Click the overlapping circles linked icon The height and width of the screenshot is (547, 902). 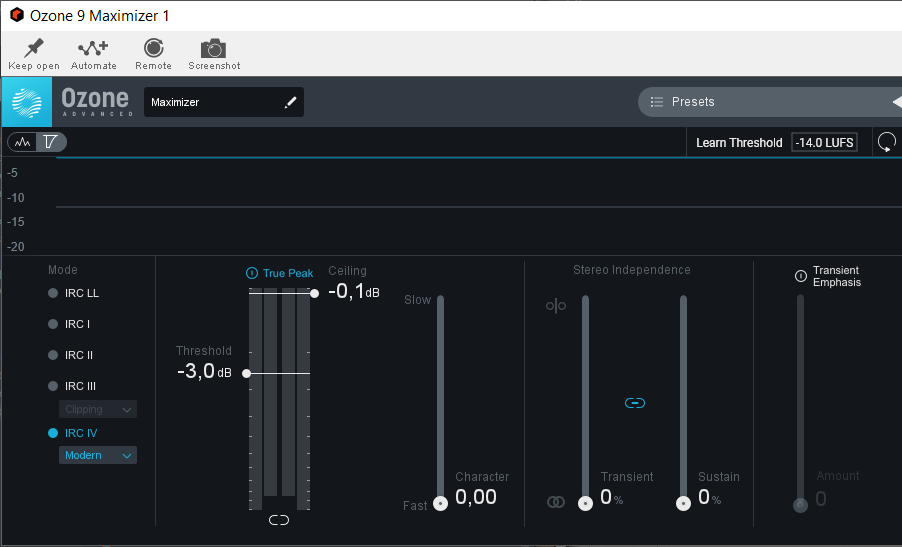coord(556,503)
